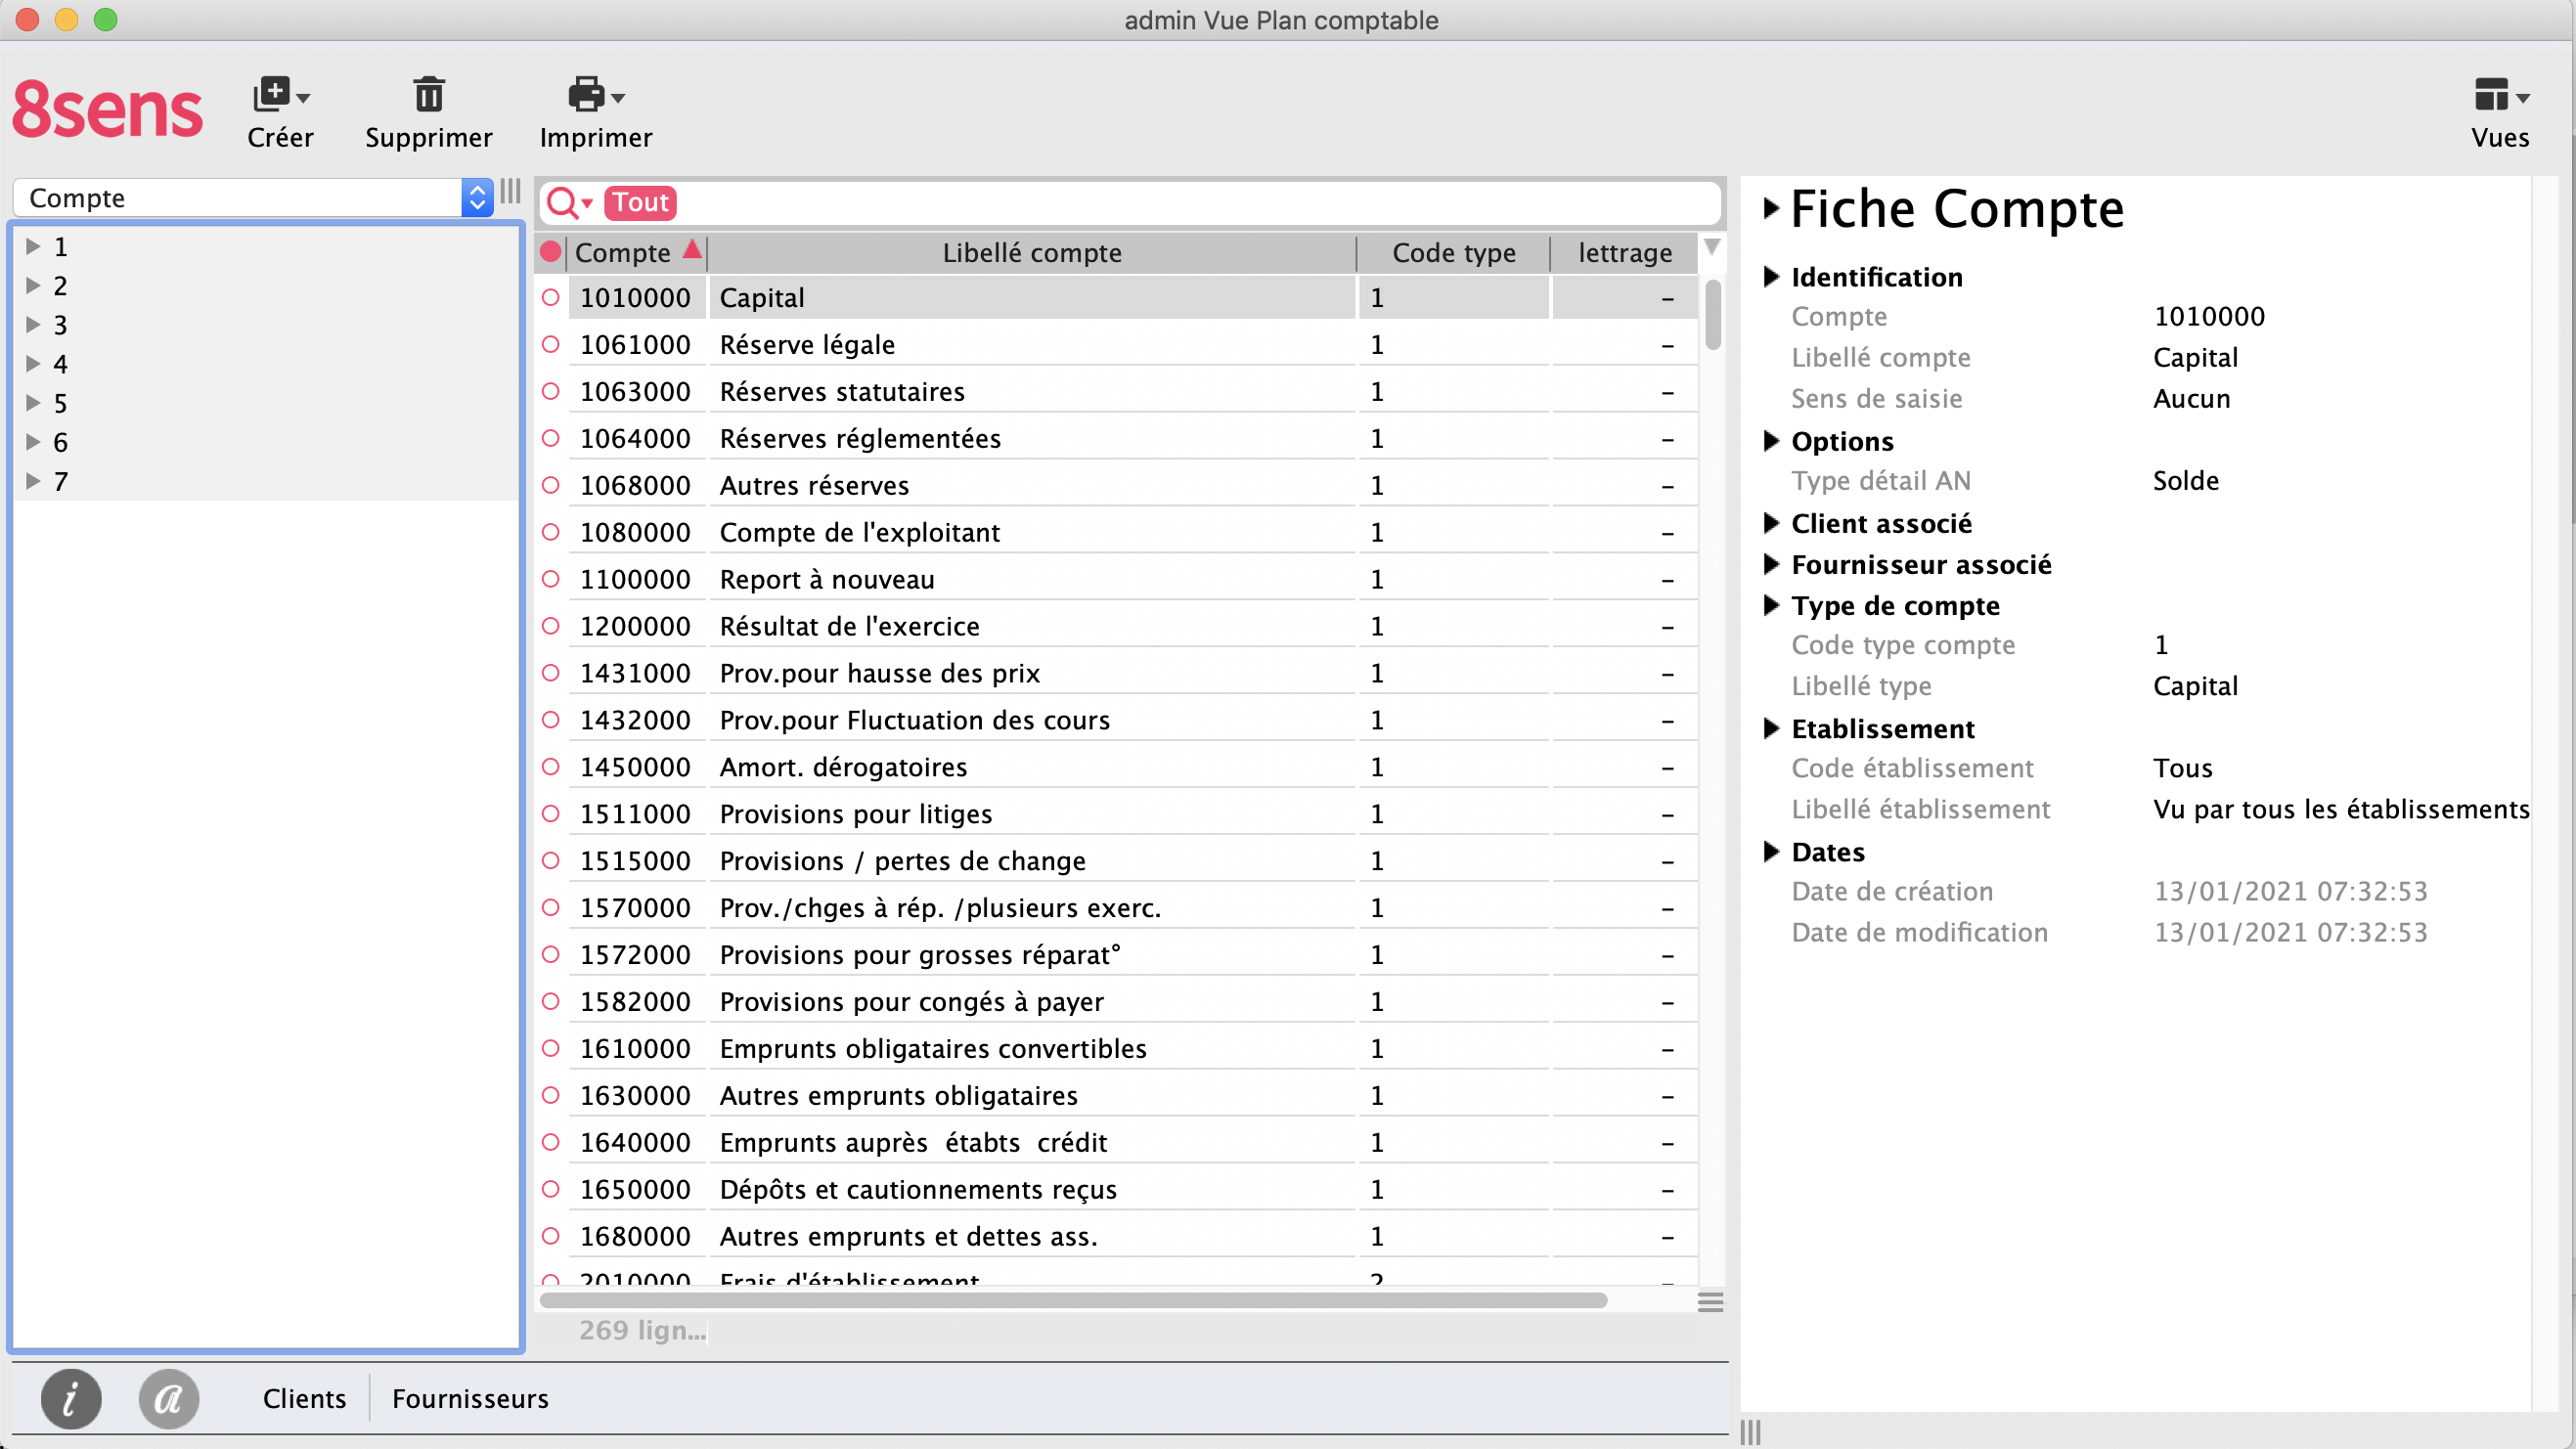Click the 269 lines count label
This screenshot has height=1449, width=2576.
coord(642,1330)
